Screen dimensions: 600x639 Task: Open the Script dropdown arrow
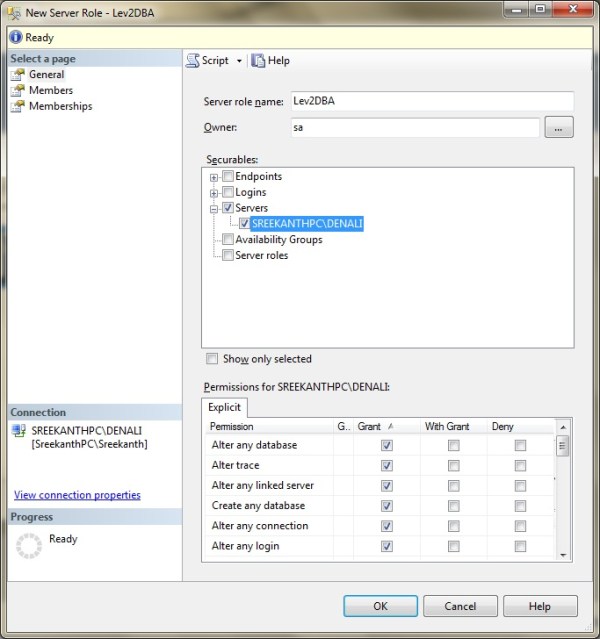click(239, 61)
